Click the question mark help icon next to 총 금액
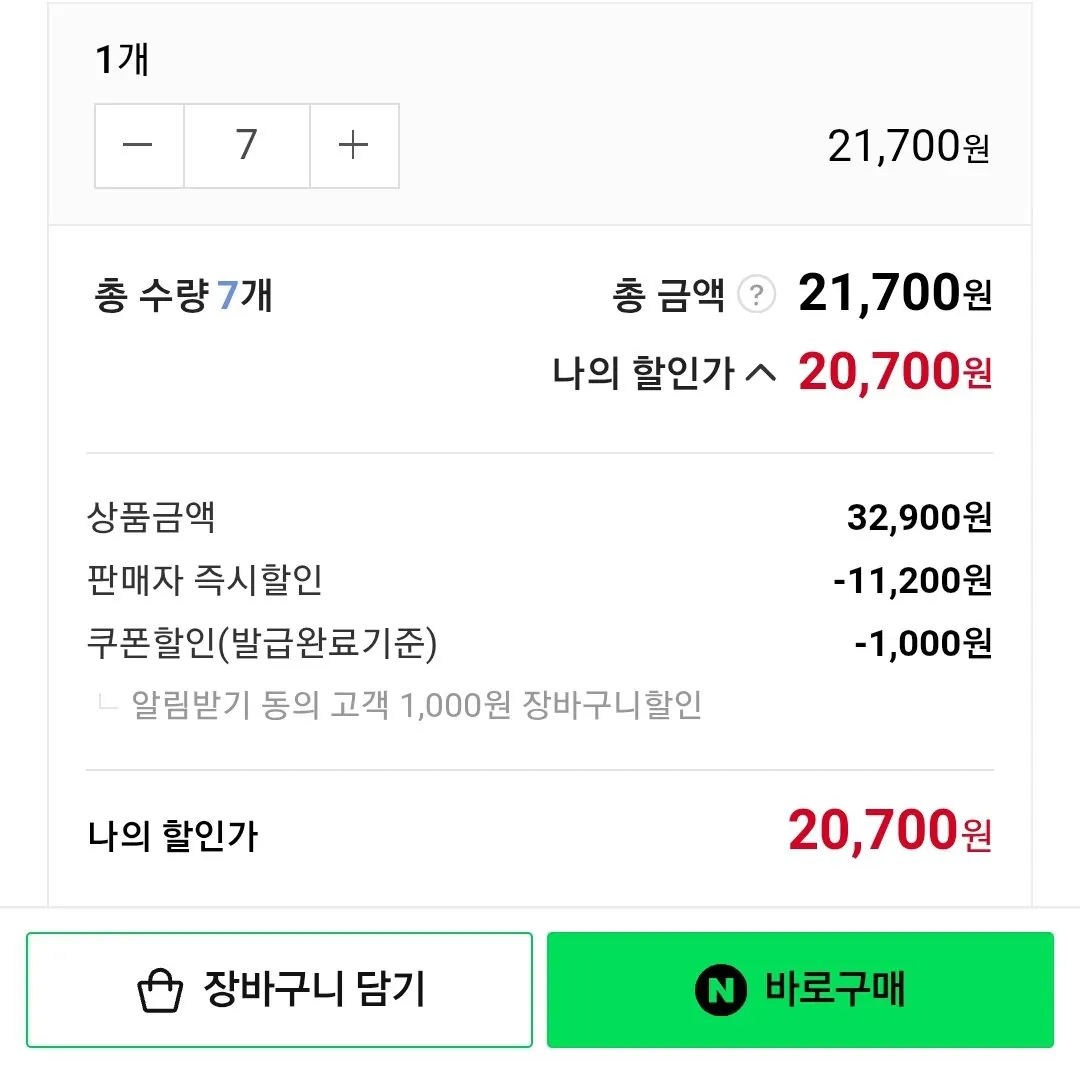 click(x=757, y=295)
